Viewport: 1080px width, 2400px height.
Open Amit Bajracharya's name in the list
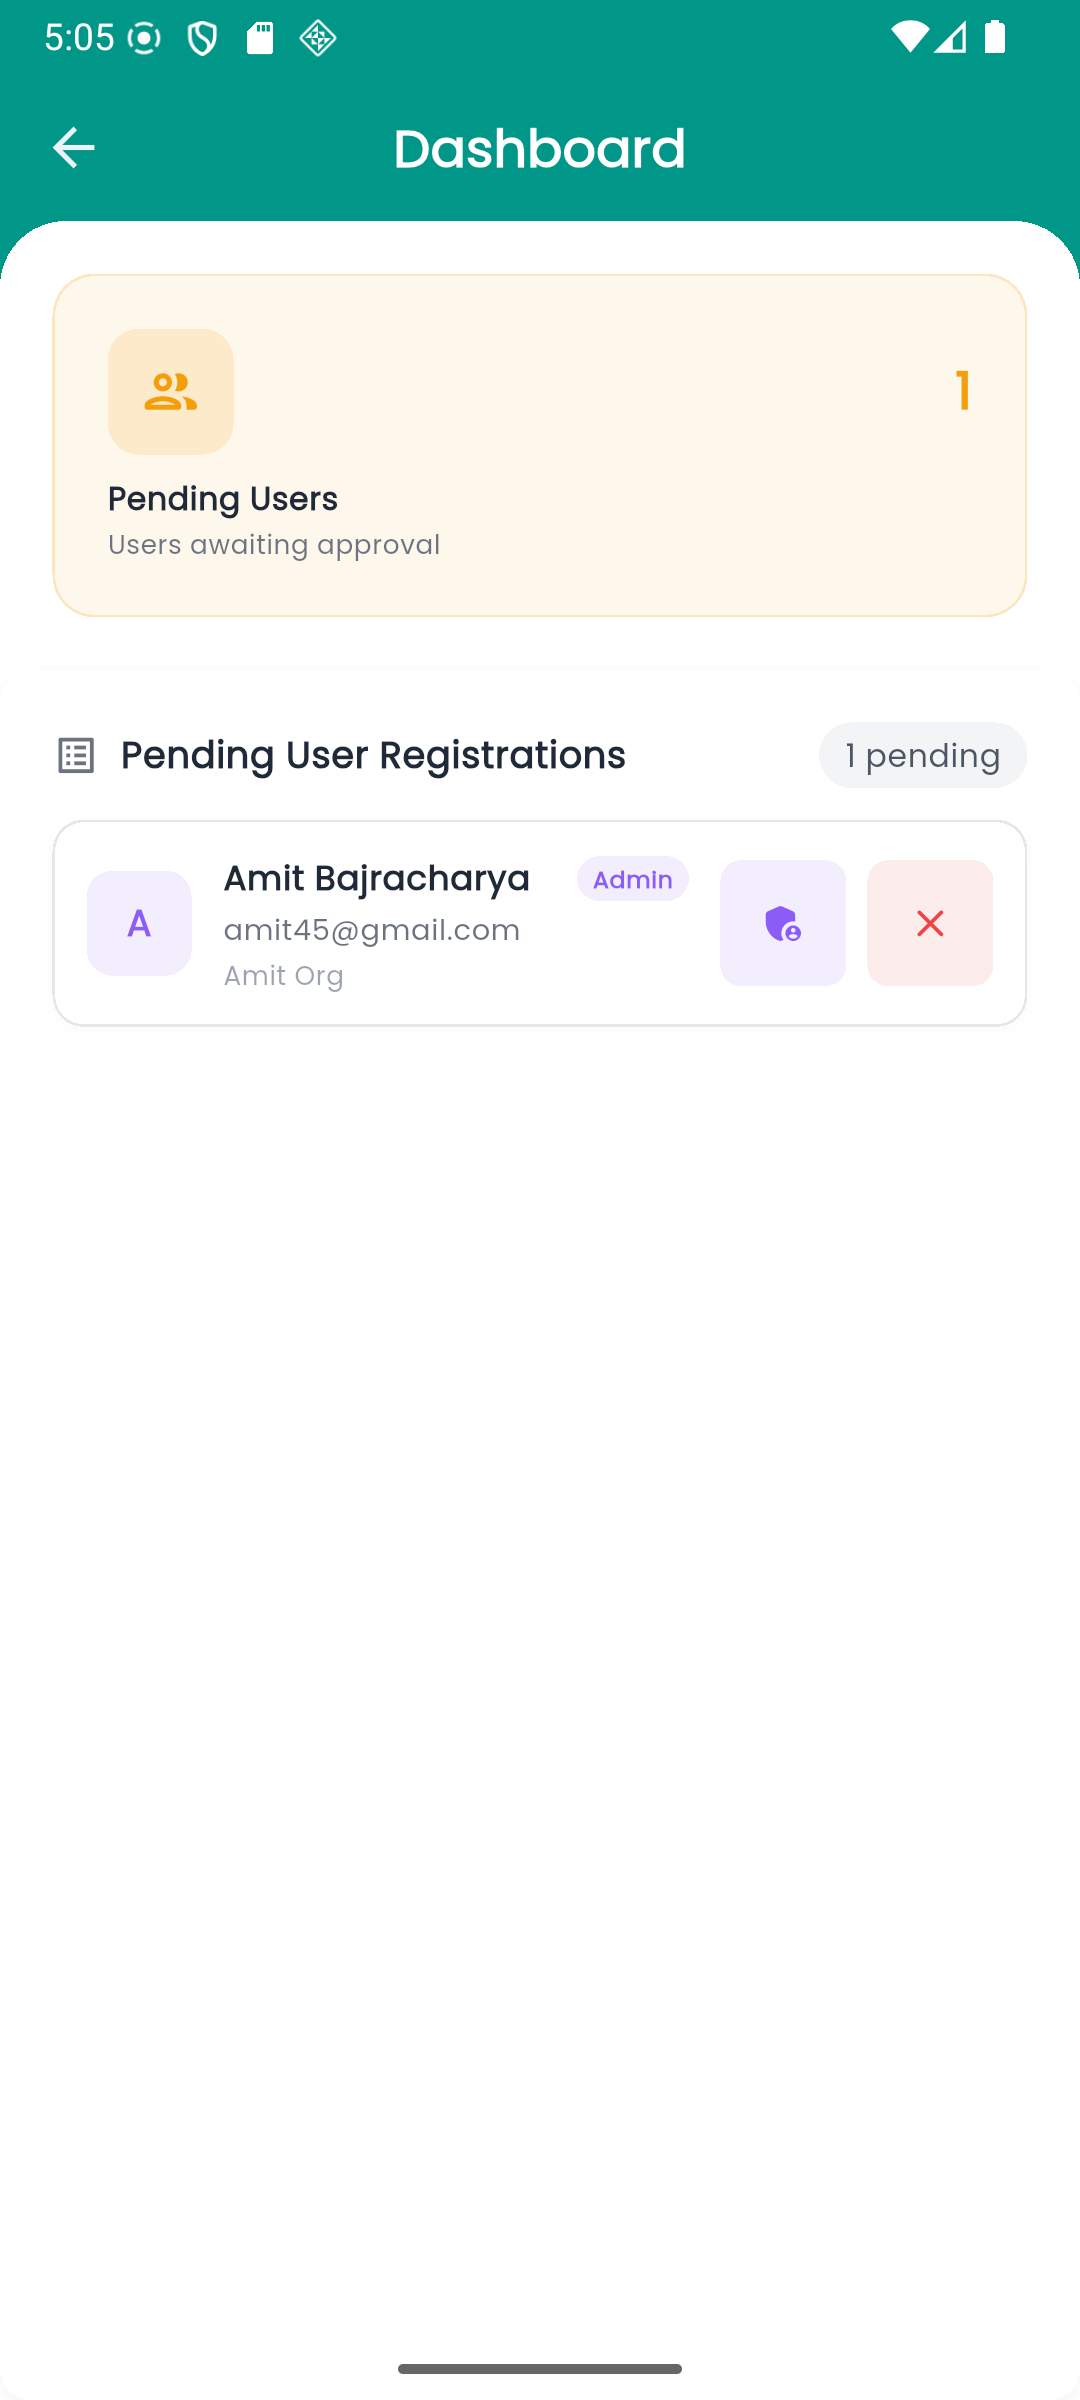[x=376, y=878]
